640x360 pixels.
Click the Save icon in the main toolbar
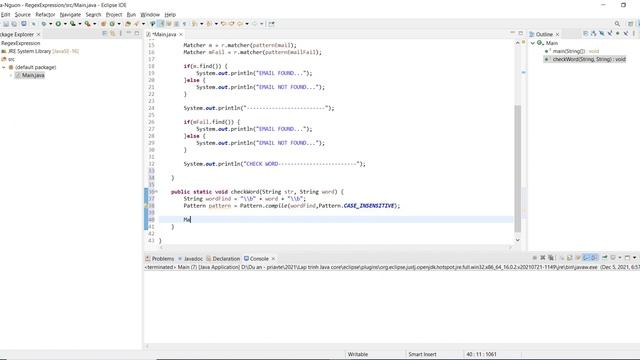point(6,24)
